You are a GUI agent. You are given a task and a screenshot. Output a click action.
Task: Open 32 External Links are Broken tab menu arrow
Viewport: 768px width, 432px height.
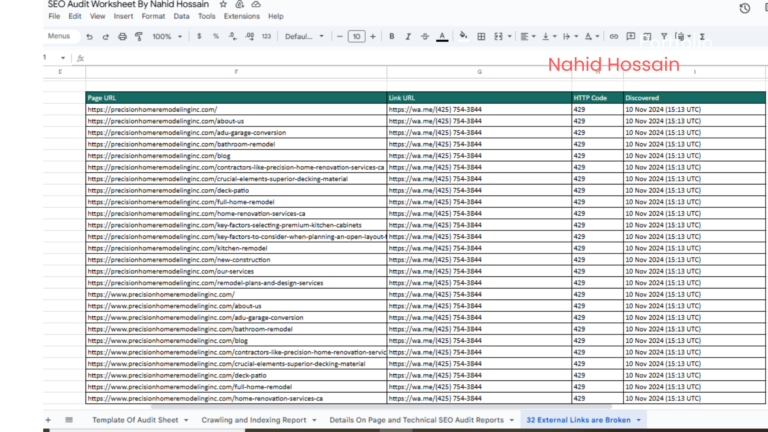coord(639,420)
